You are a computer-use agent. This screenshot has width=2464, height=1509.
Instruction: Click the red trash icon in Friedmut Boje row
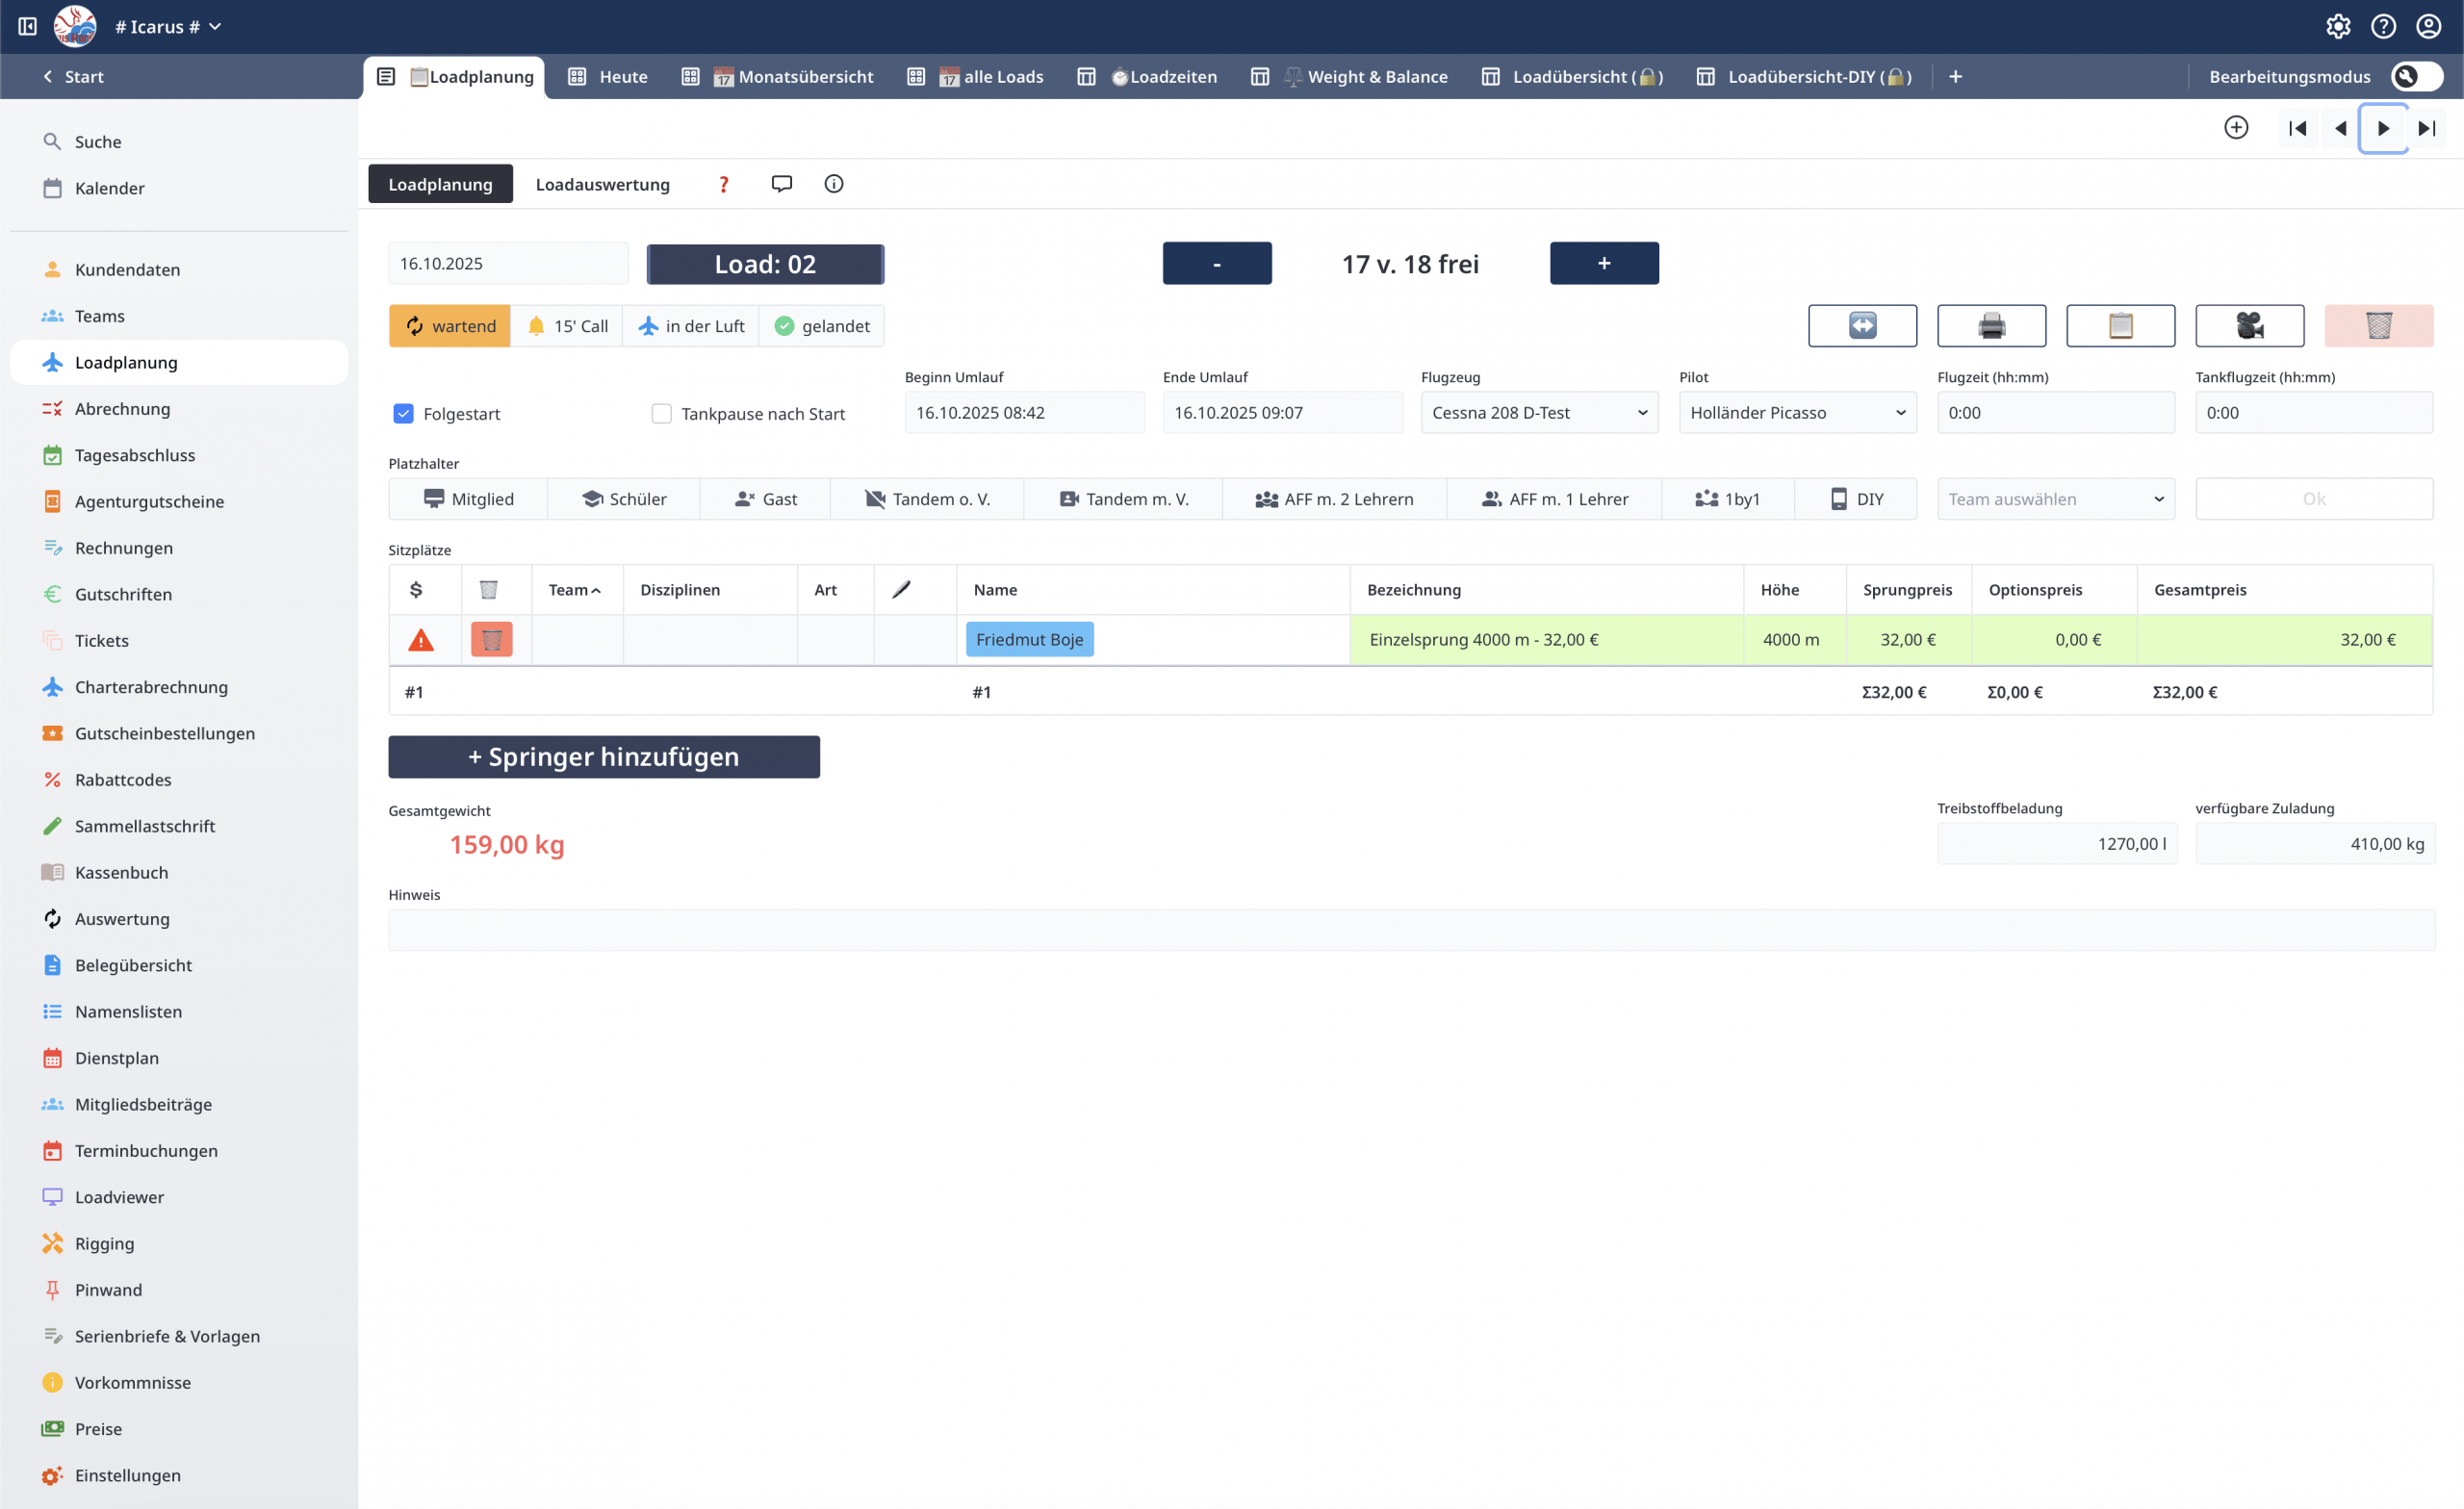tap(491, 640)
